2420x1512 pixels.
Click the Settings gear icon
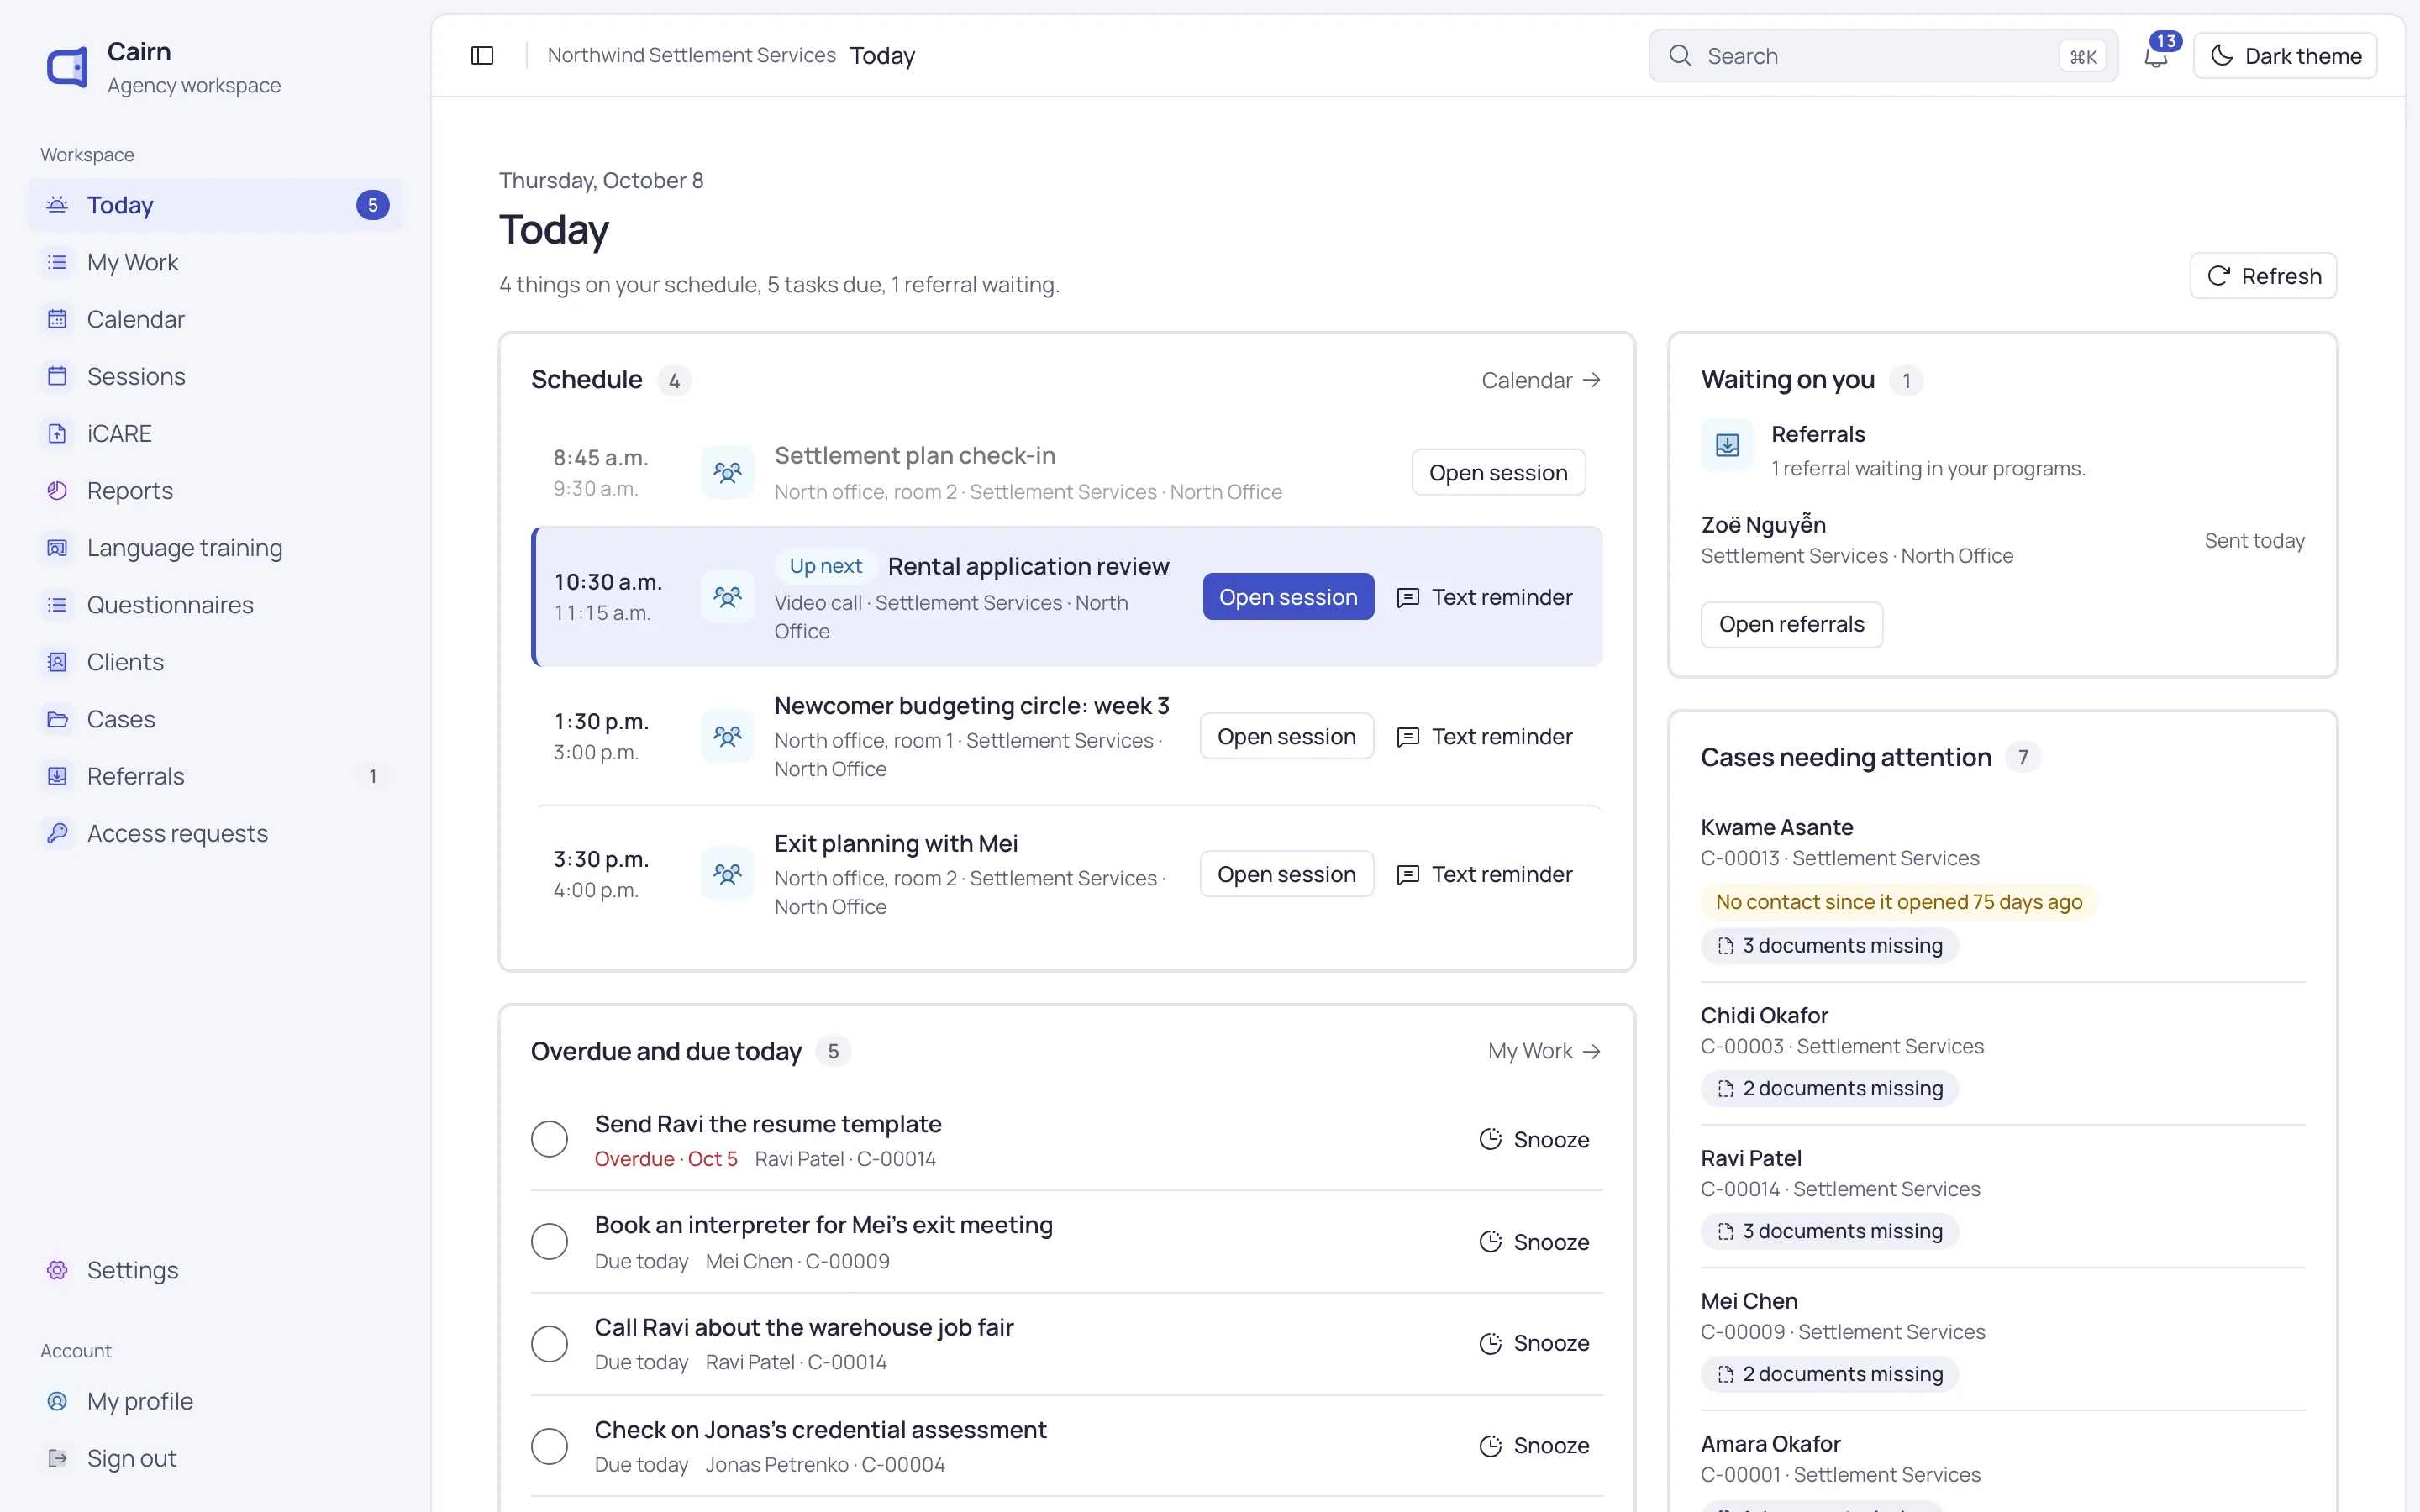(x=58, y=1270)
